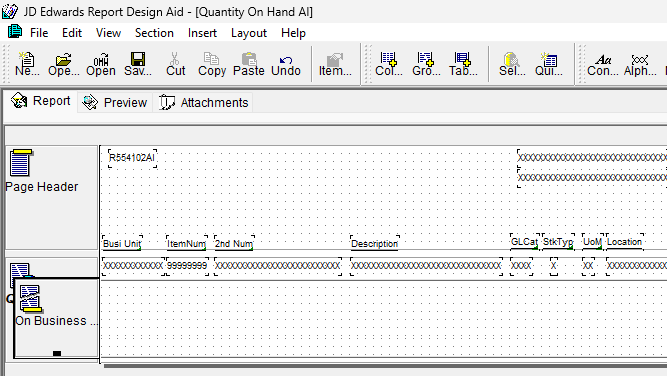Viewport: 667px width, 376px height.
Task: Open the Quick Properties Qui... tool
Action: [x=549, y=64]
